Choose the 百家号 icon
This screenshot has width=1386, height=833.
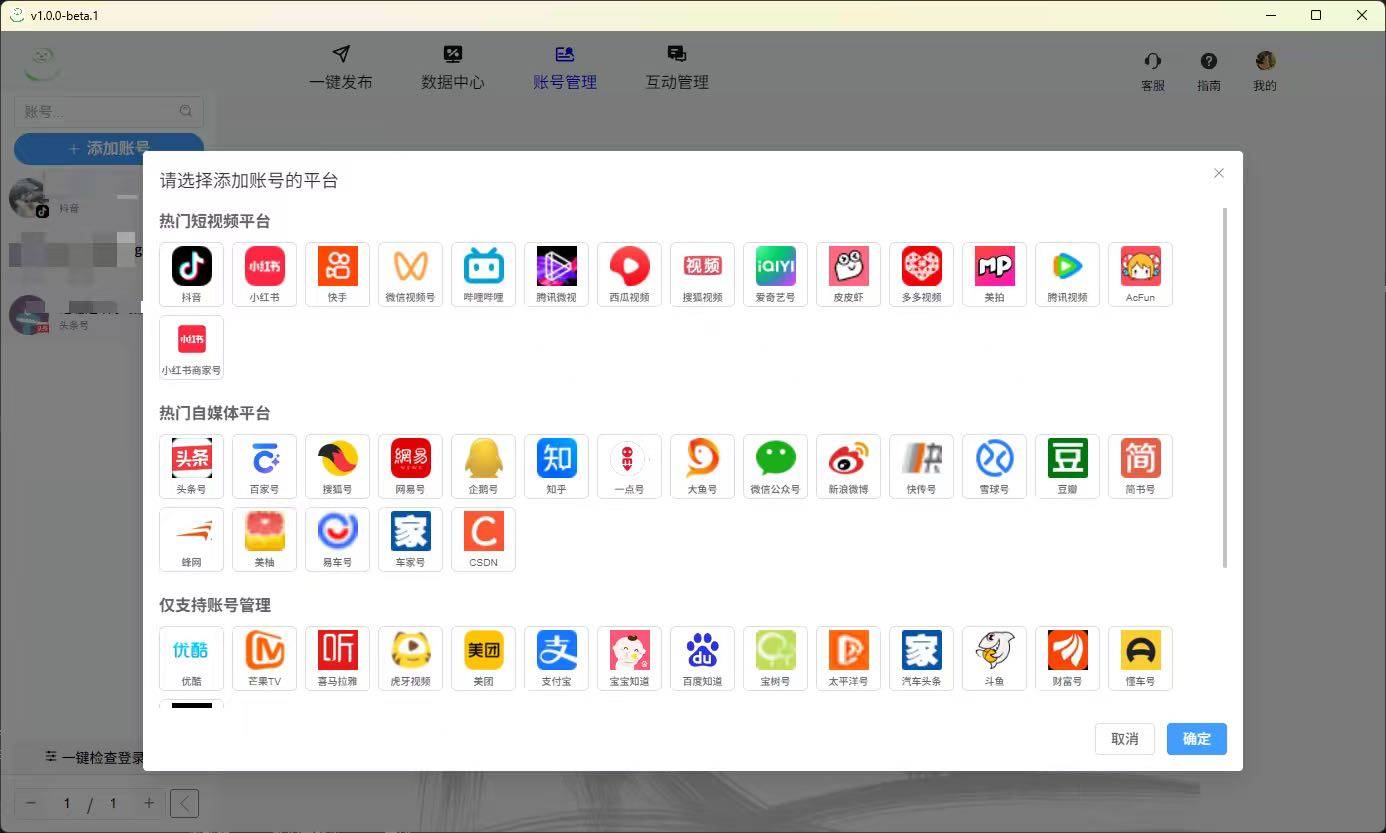point(264,466)
